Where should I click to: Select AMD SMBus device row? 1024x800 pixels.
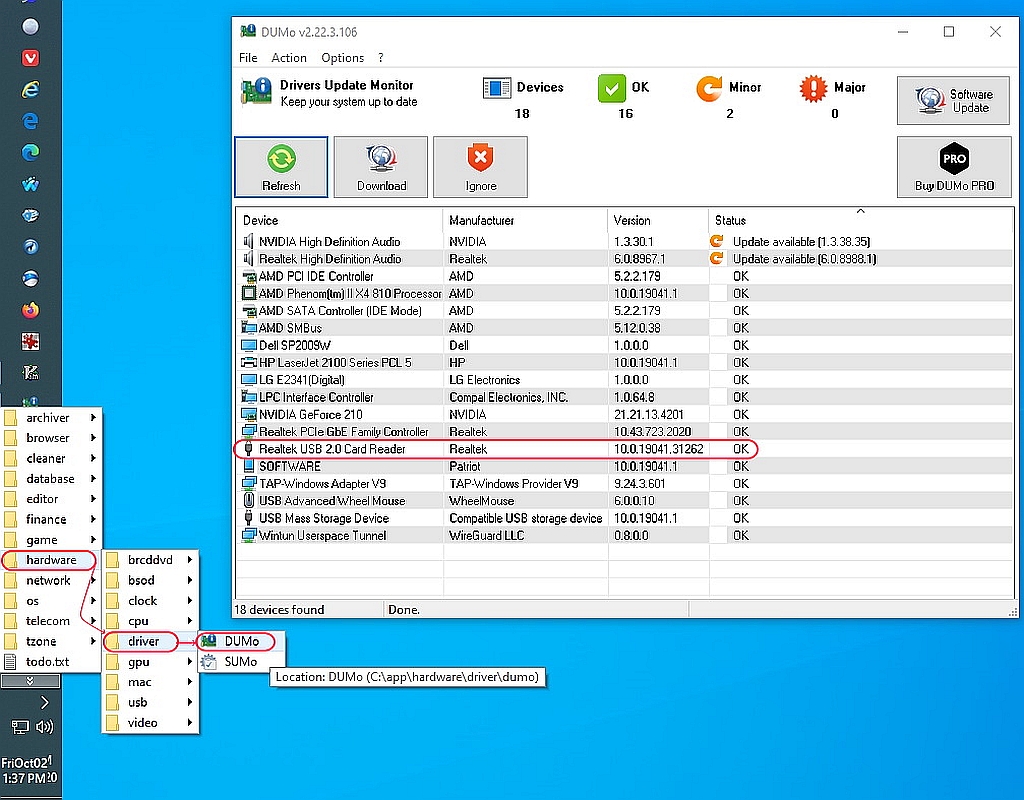(x=624, y=328)
